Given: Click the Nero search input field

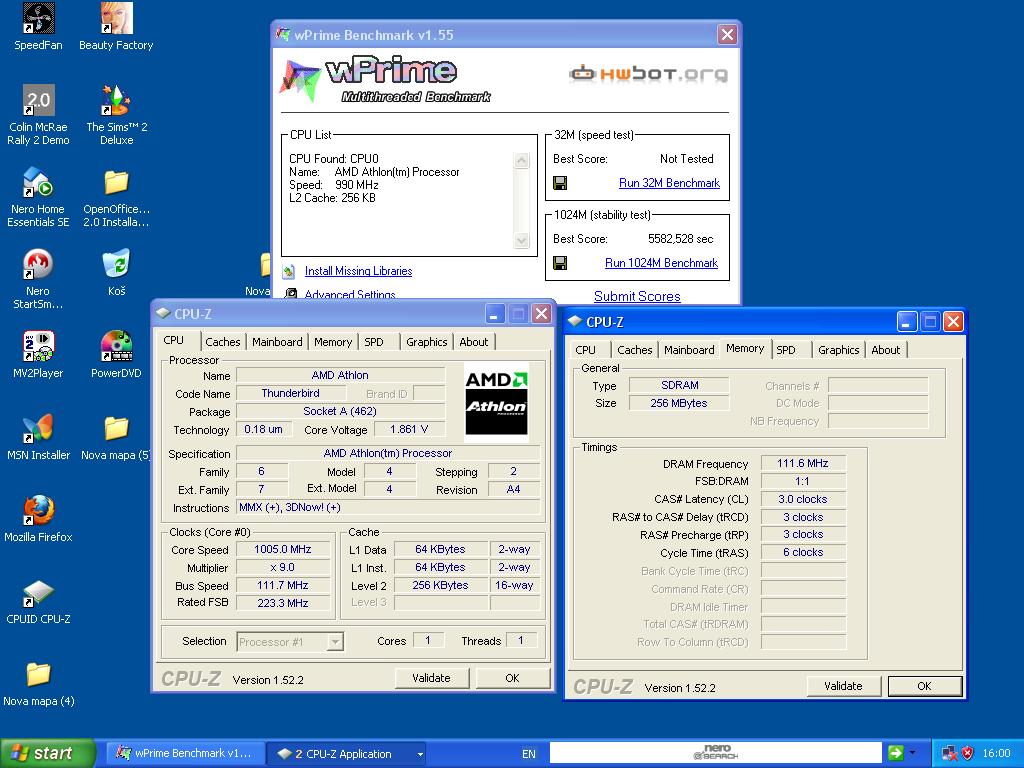Looking at the screenshot, I should 716,753.
